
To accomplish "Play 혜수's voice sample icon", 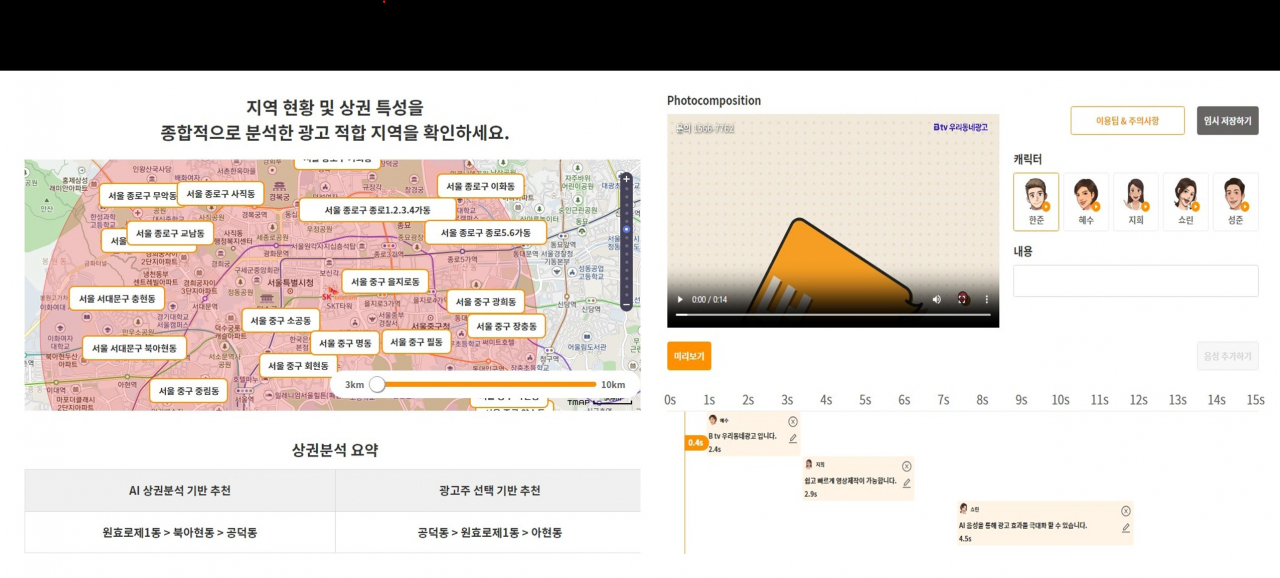I will (1096, 207).
